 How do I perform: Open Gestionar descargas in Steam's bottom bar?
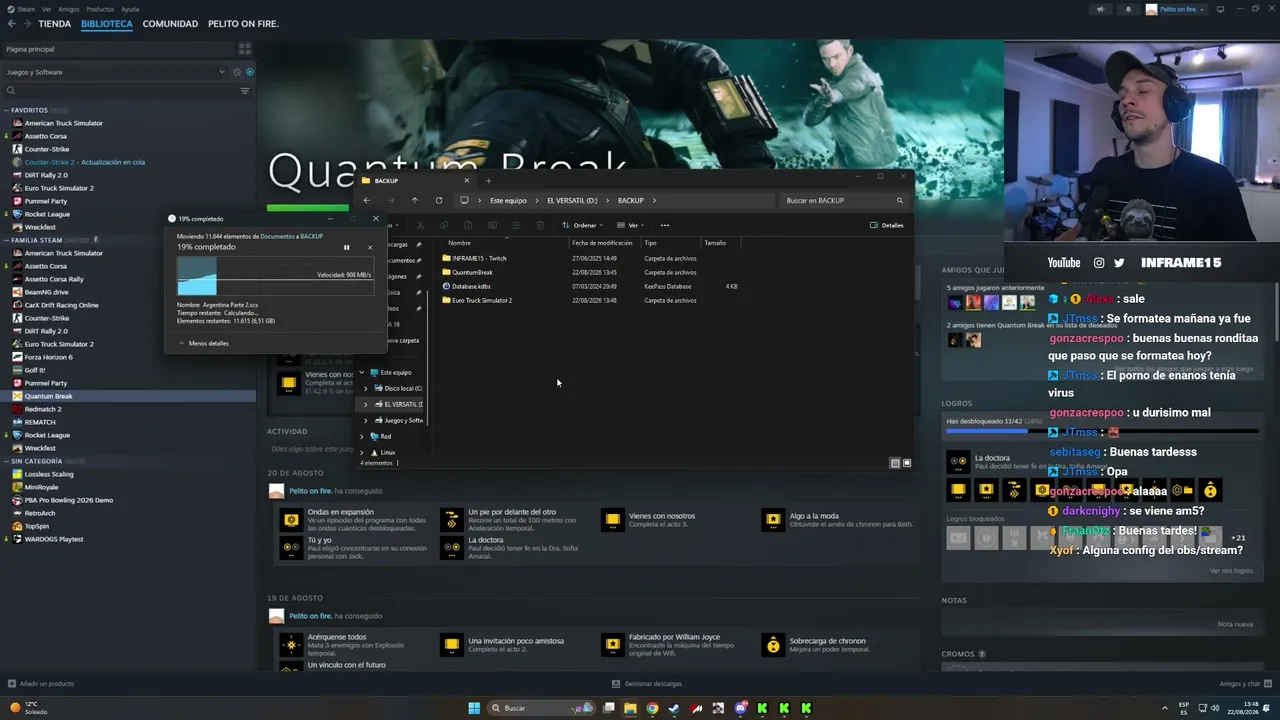[647, 684]
